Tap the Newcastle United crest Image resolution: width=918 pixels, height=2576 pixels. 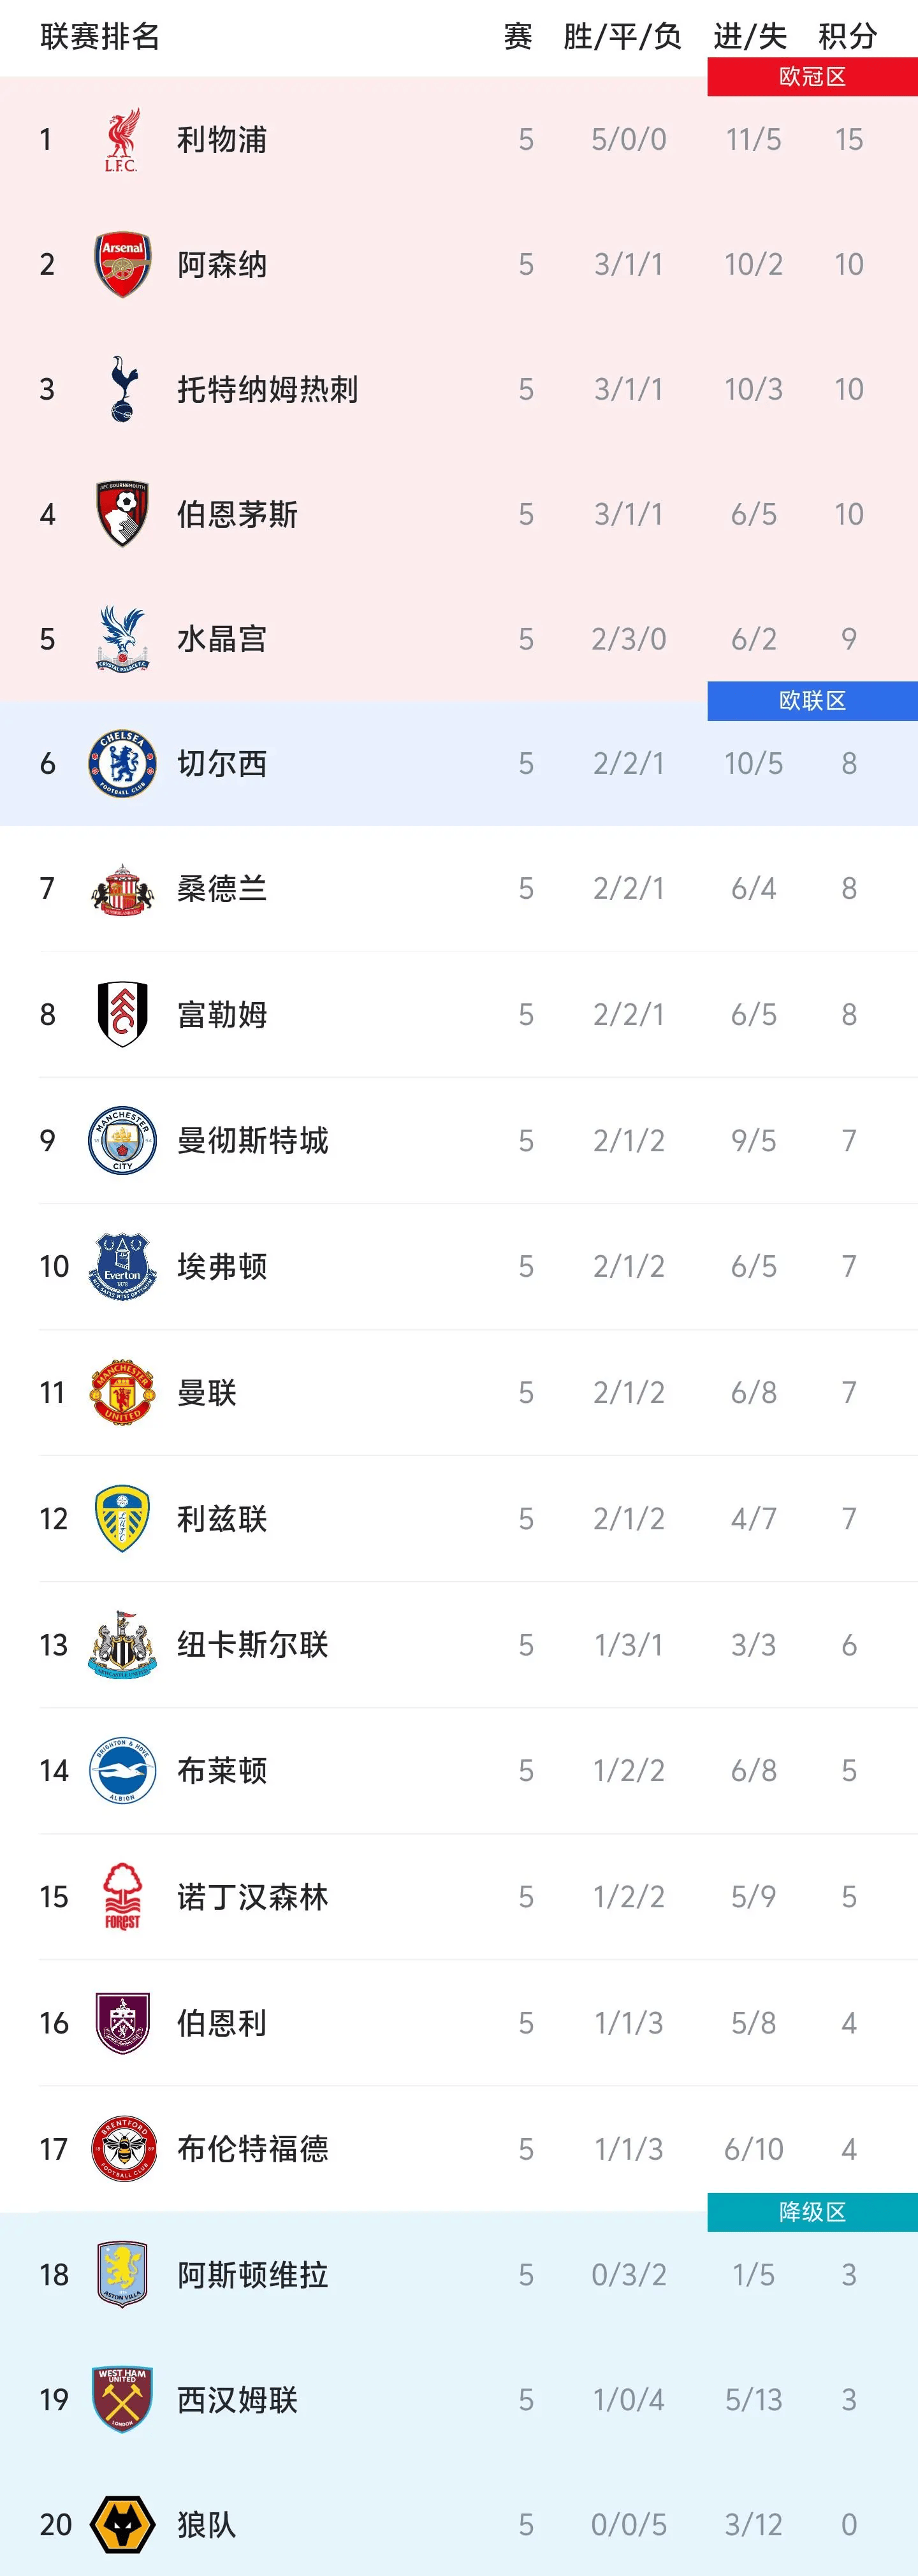click(x=122, y=1644)
